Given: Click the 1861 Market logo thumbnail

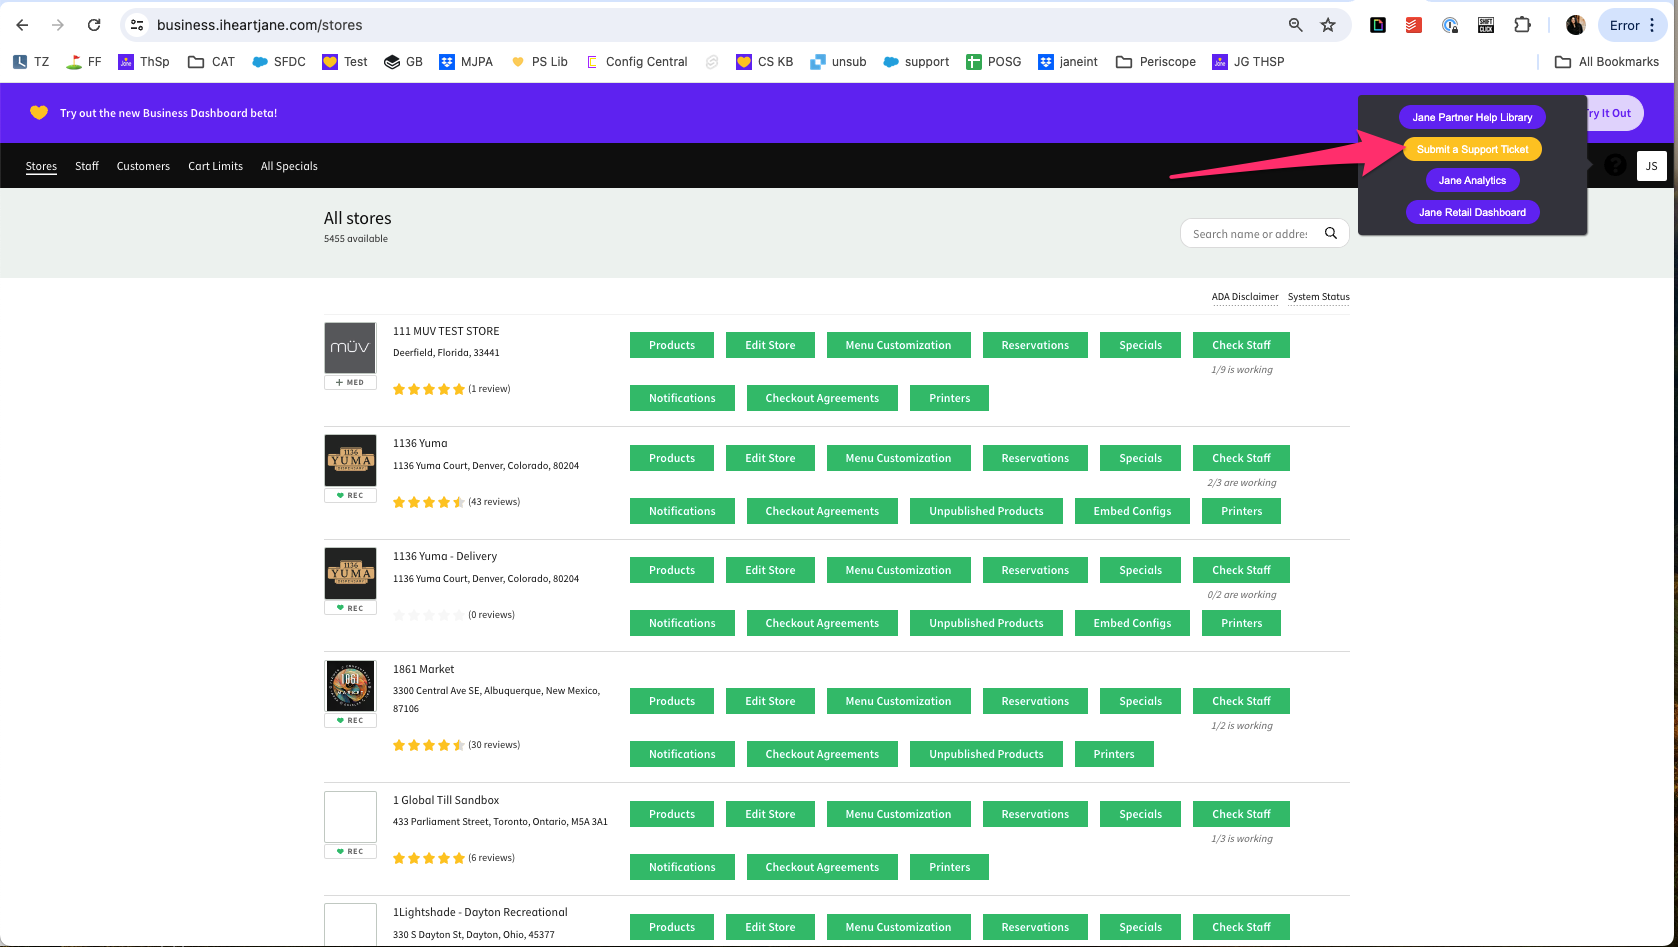Looking at the screenshot, I should pyautogui.click(x=350, y=686).
